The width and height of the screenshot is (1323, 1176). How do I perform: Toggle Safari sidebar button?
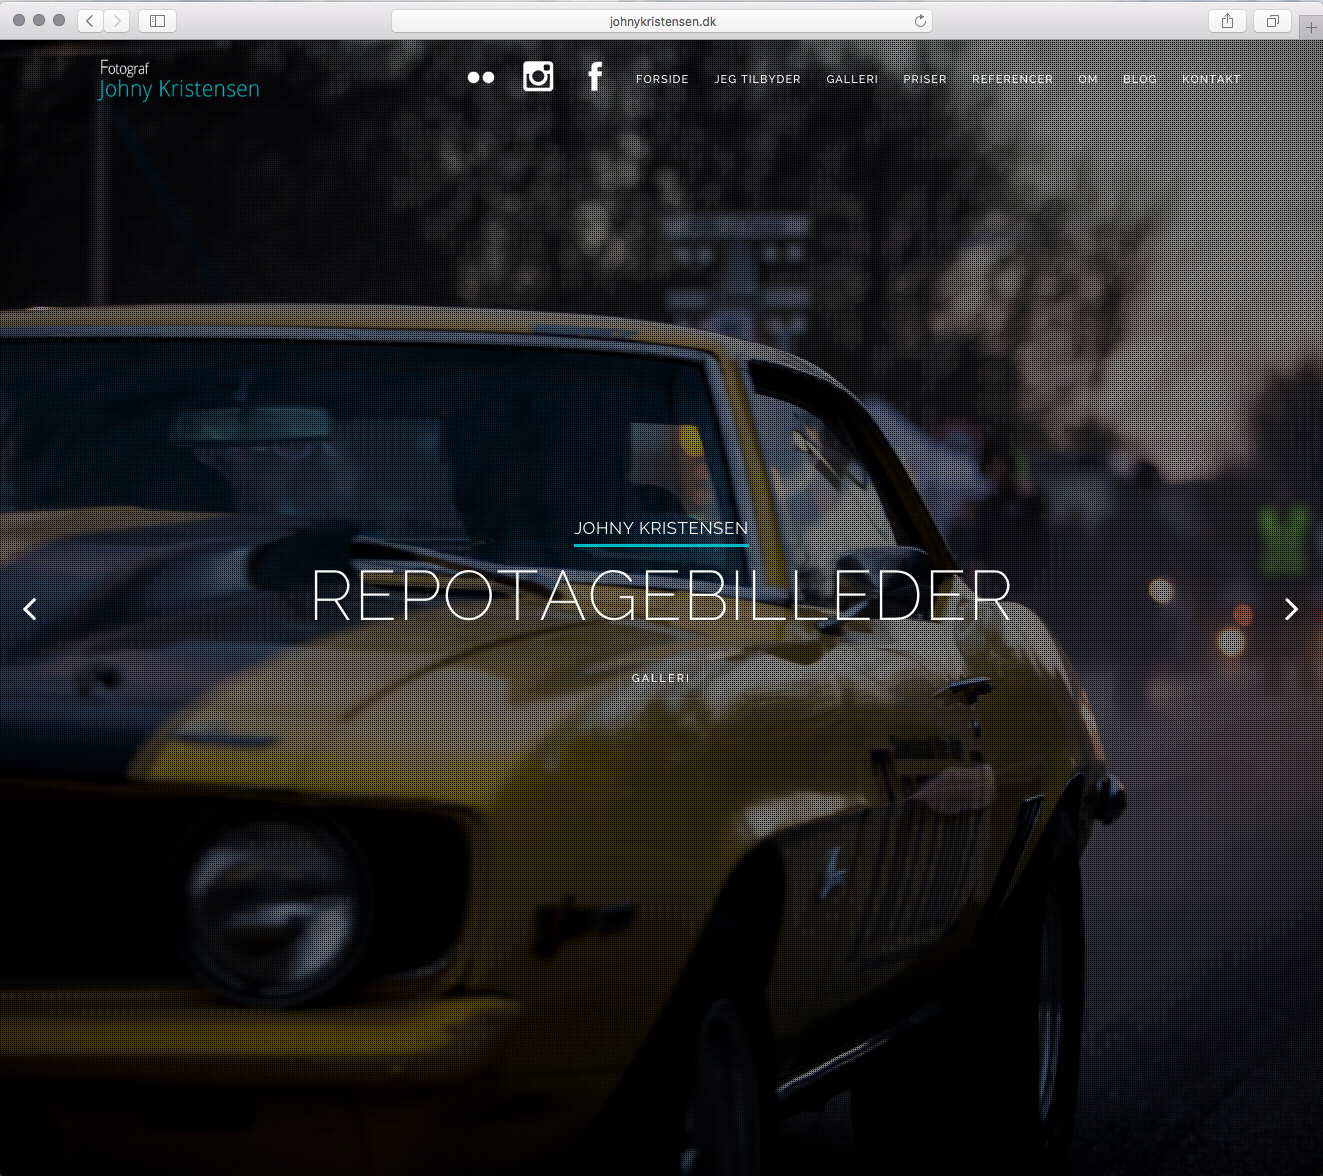(157, 20)
